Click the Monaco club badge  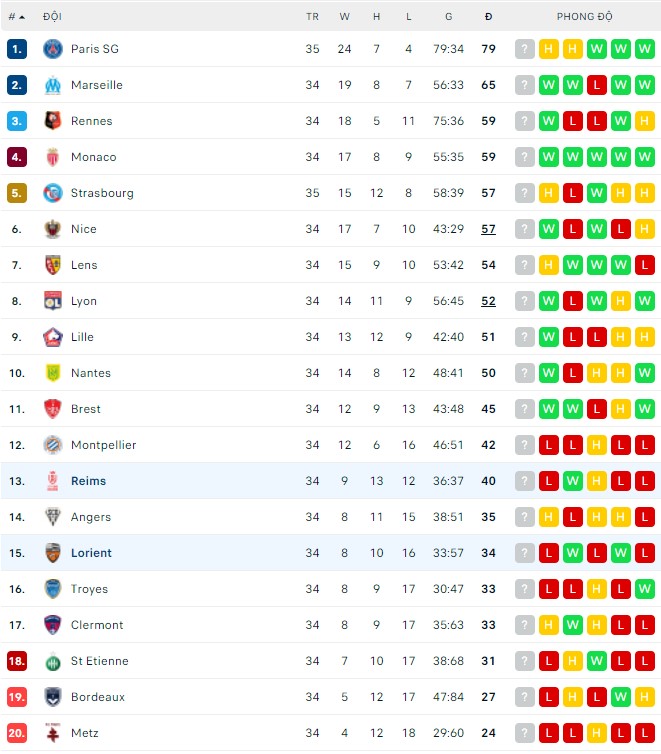[53, 157]
